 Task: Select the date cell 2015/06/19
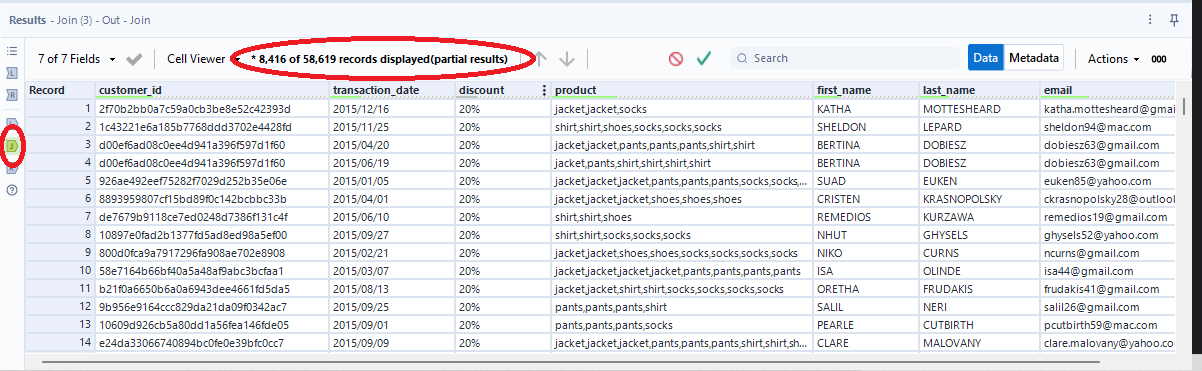[391, 163]
